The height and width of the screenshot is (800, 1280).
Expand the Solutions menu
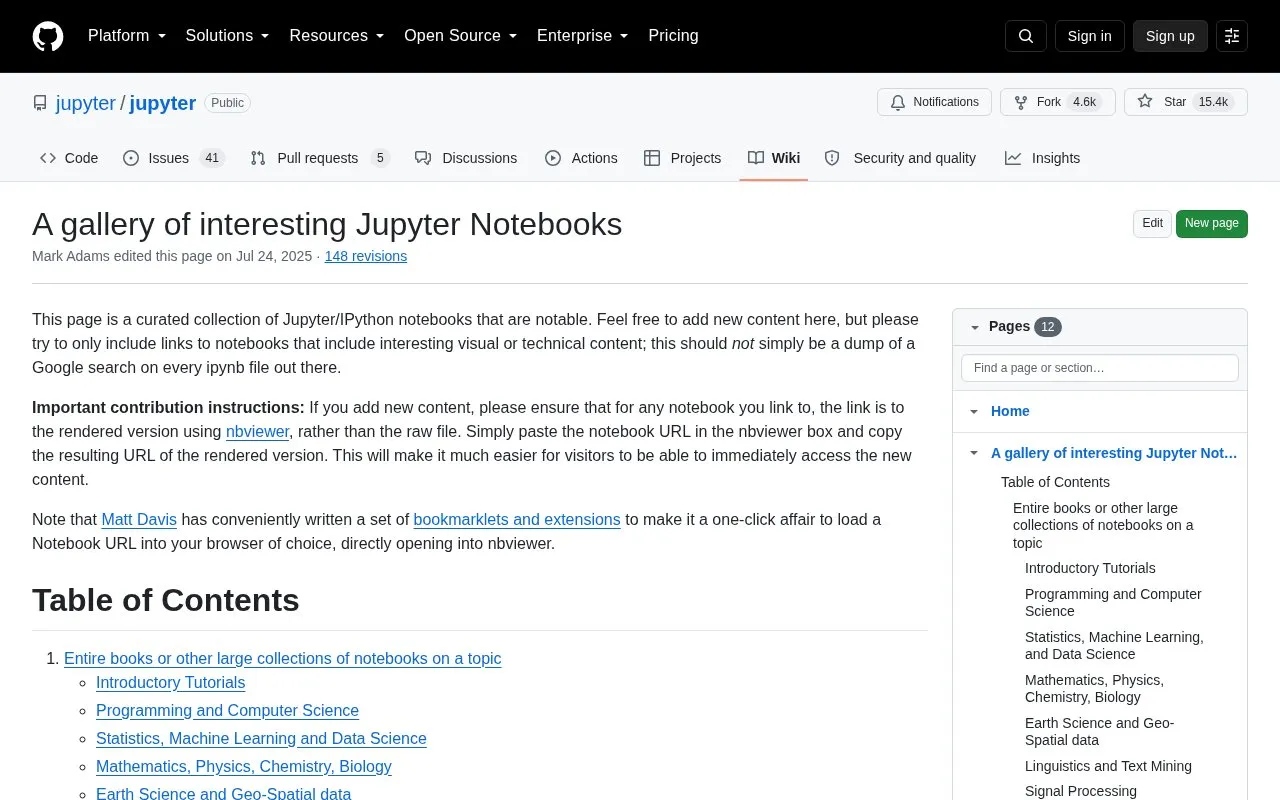(x=228, y=36)
